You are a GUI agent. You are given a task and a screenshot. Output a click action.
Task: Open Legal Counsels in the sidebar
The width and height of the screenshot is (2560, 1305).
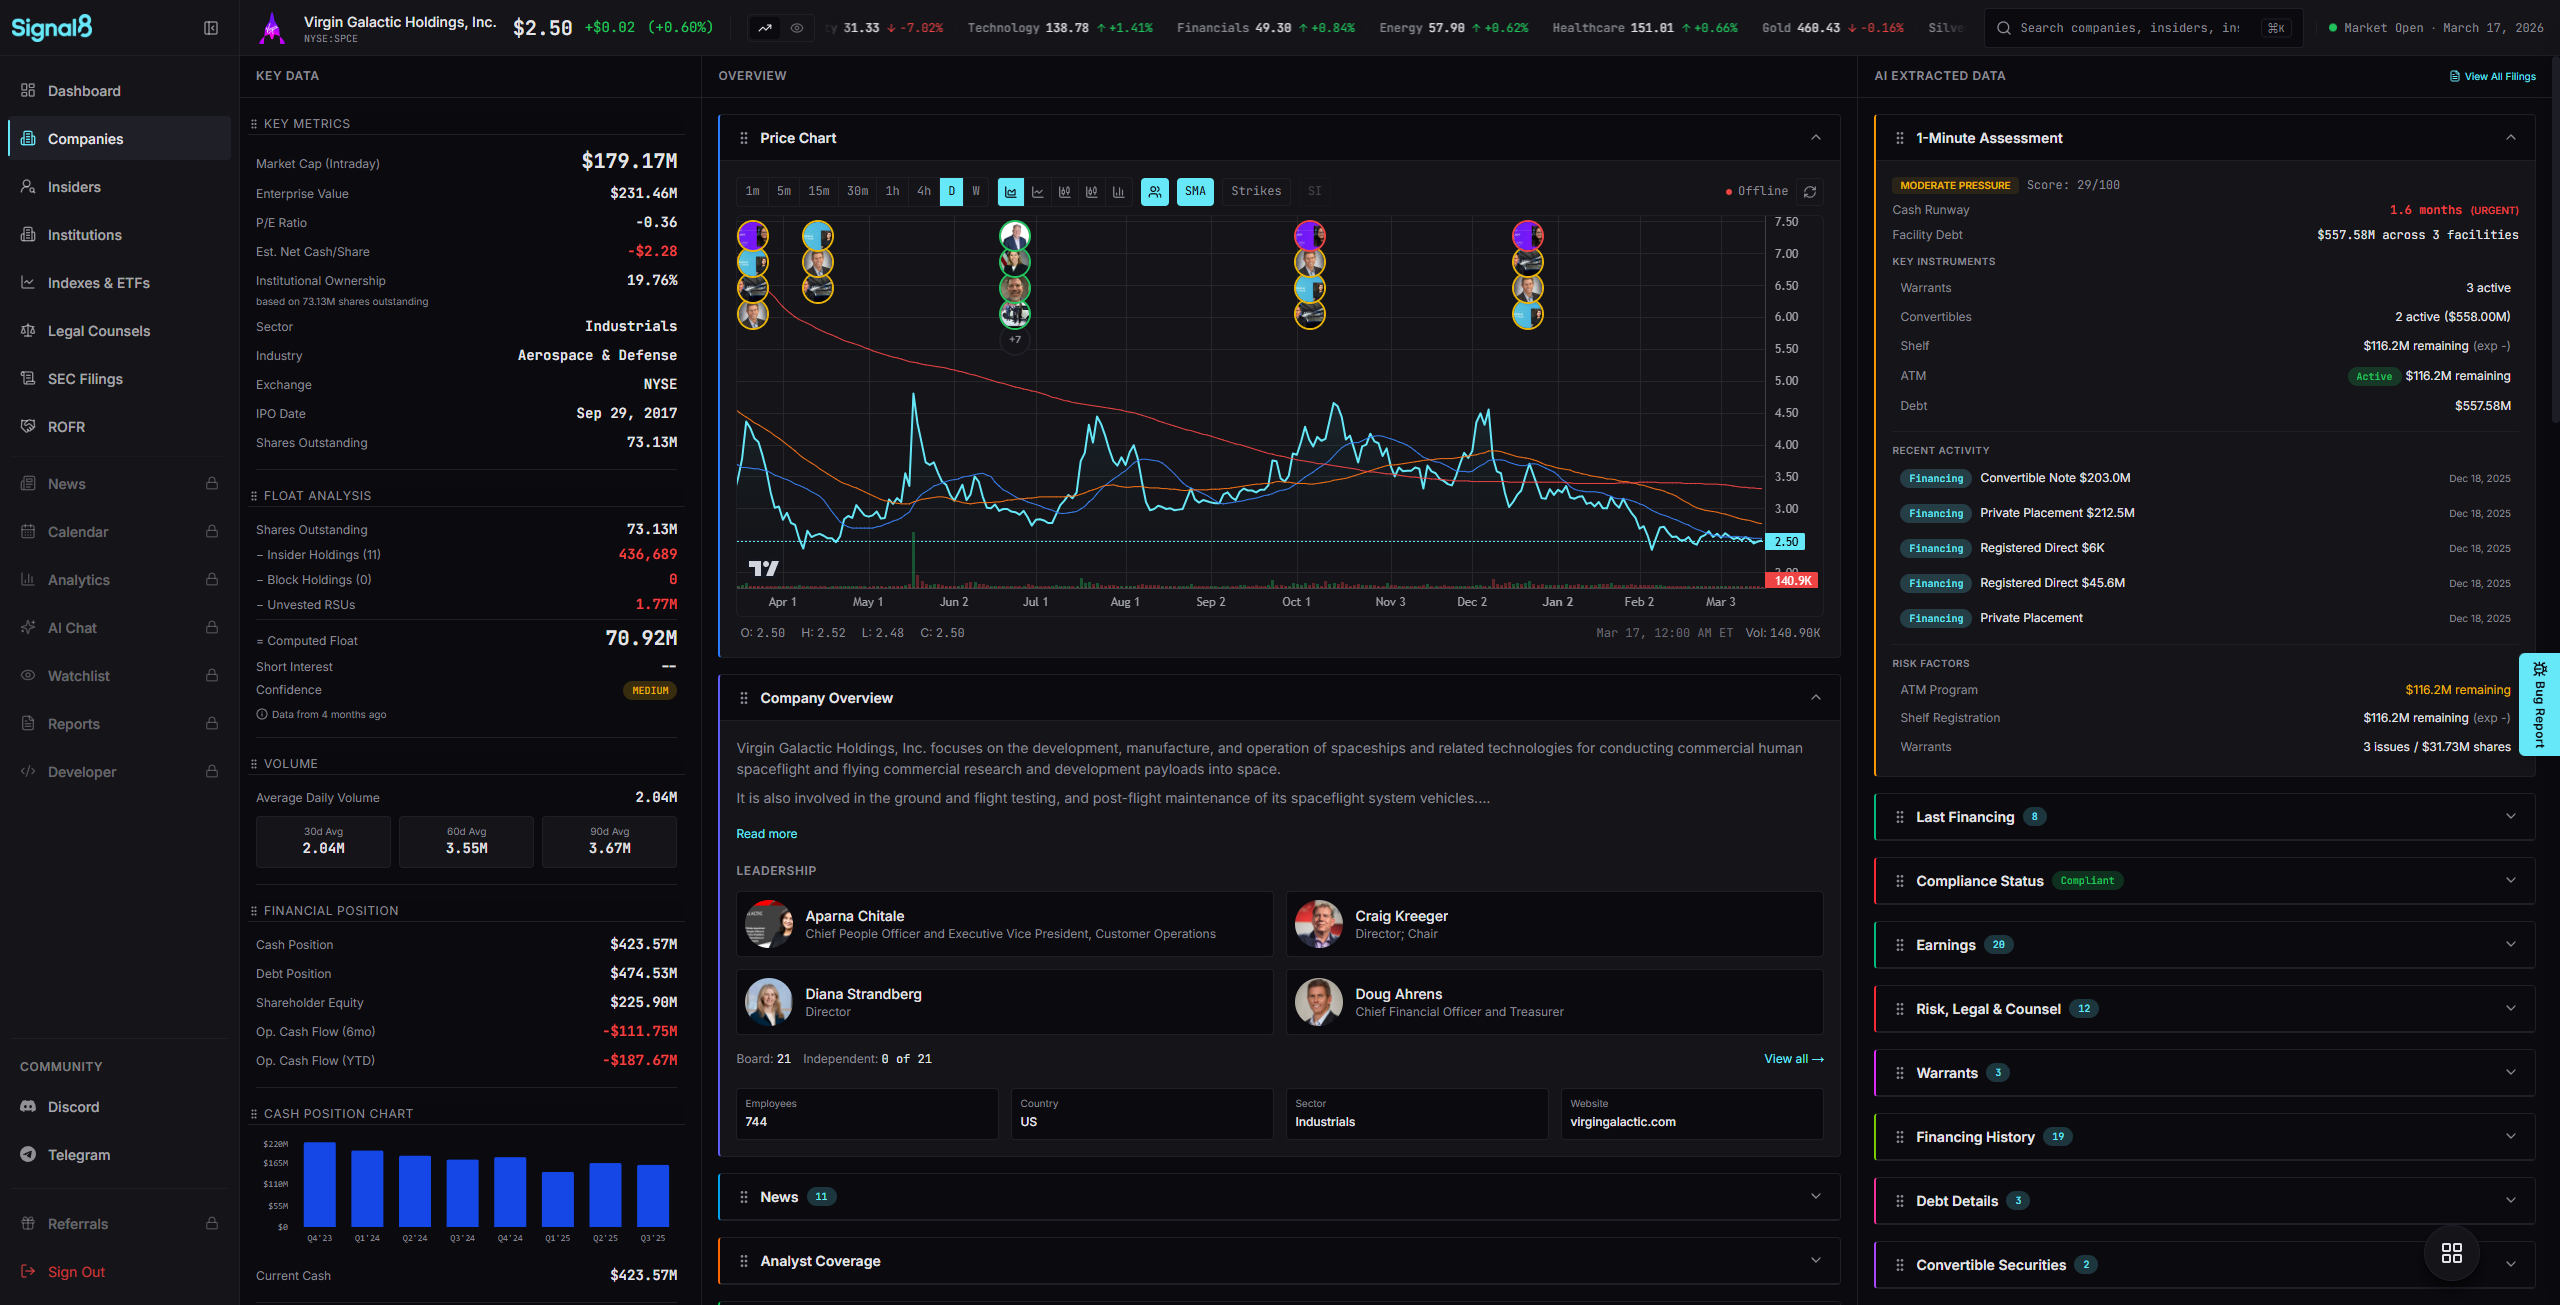[120, 331]
